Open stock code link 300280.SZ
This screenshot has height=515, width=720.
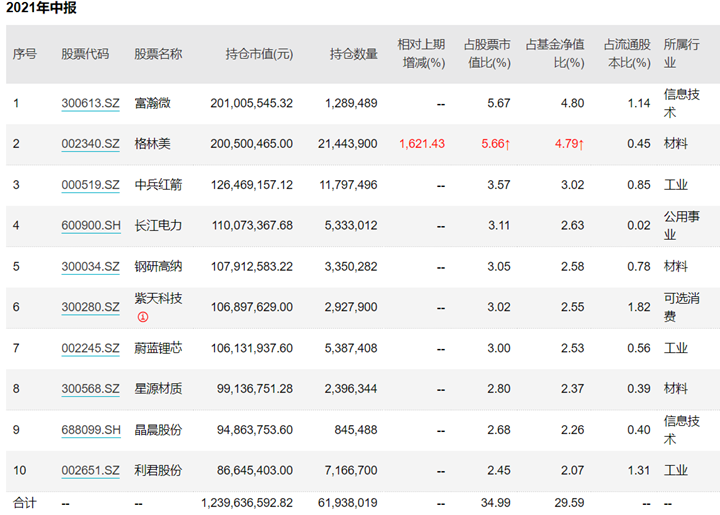(x=90, y=307)
